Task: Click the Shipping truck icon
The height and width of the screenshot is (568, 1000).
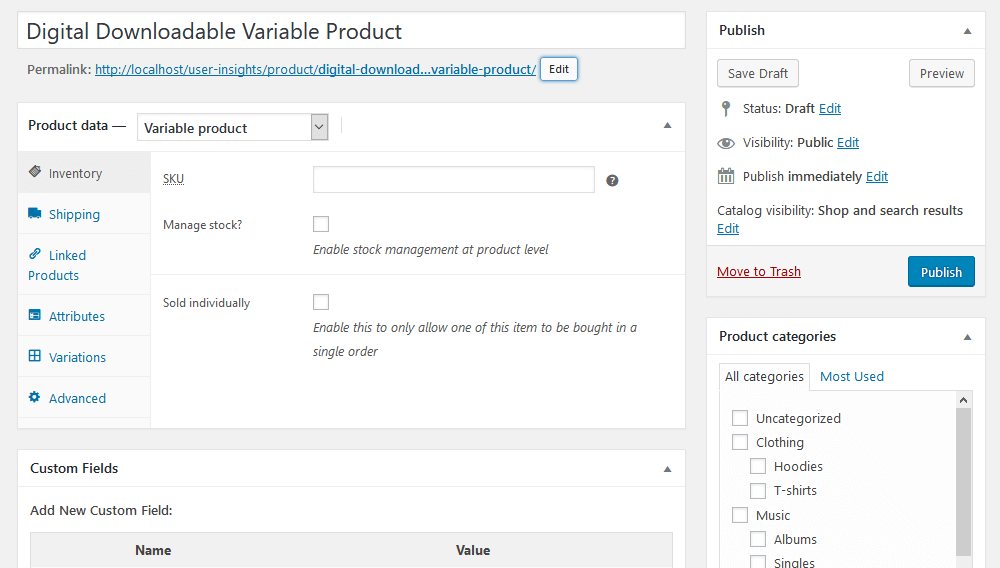Action: point(35,214)
